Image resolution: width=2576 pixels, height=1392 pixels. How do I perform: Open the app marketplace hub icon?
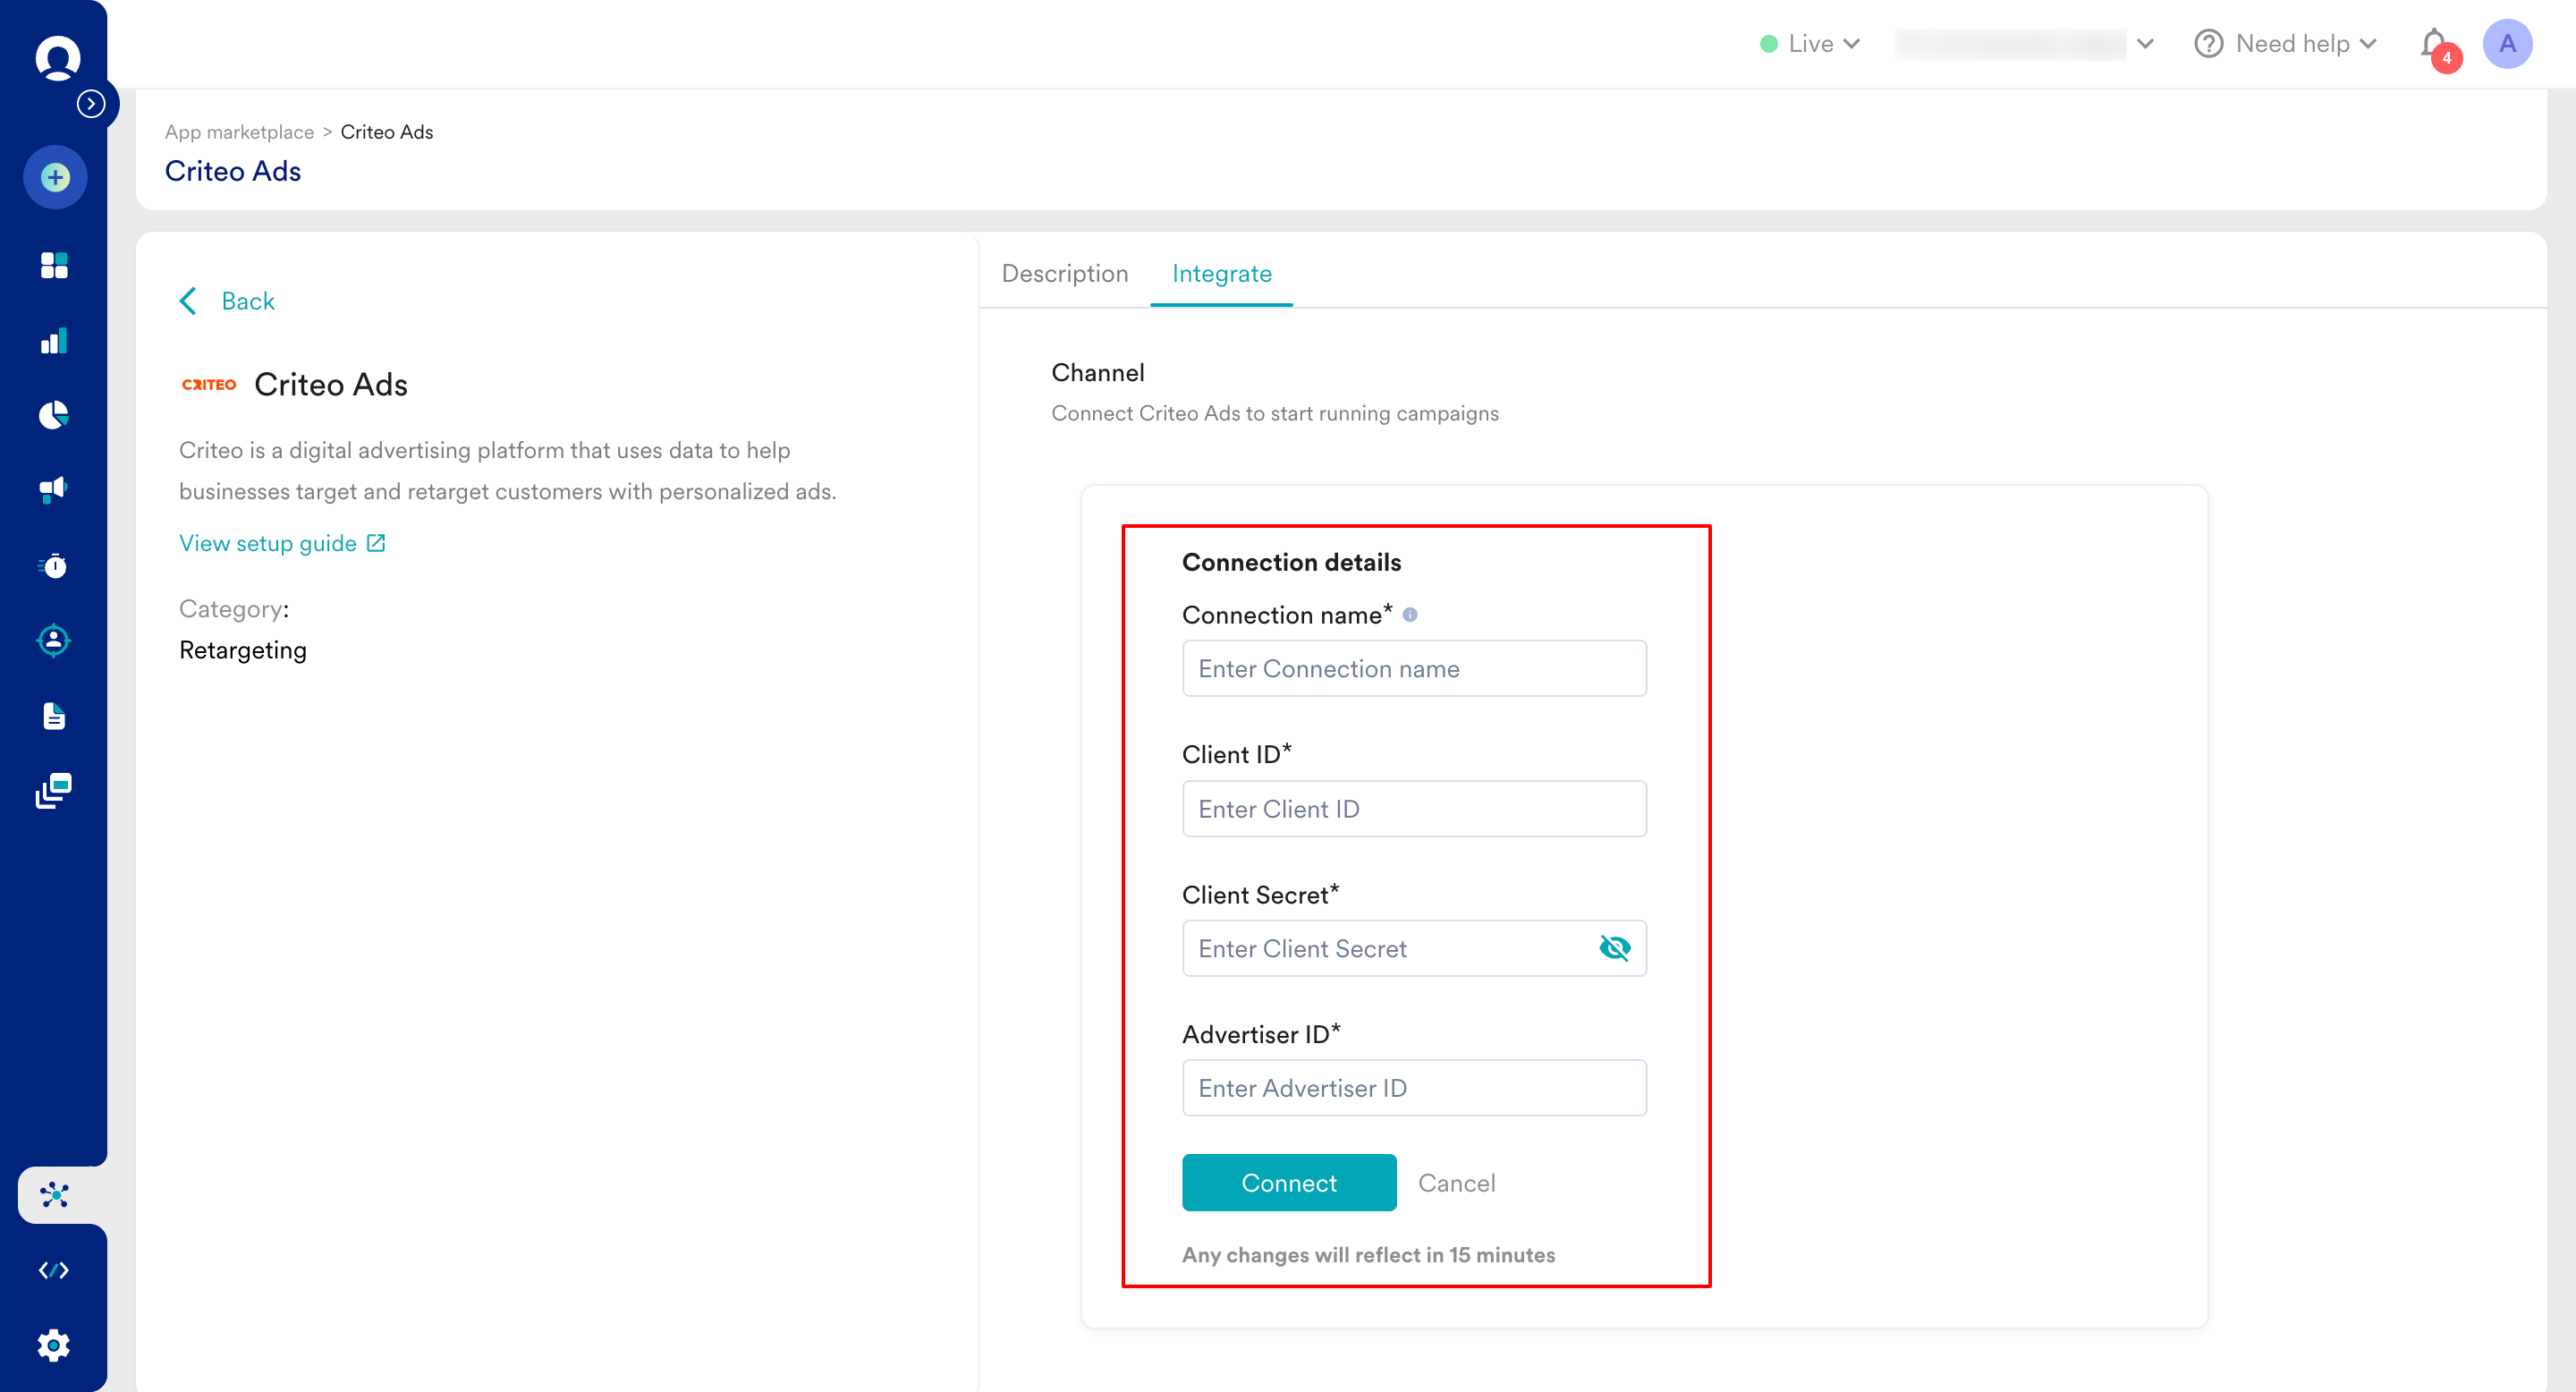pyautogui.click(x=55, y=1195)
